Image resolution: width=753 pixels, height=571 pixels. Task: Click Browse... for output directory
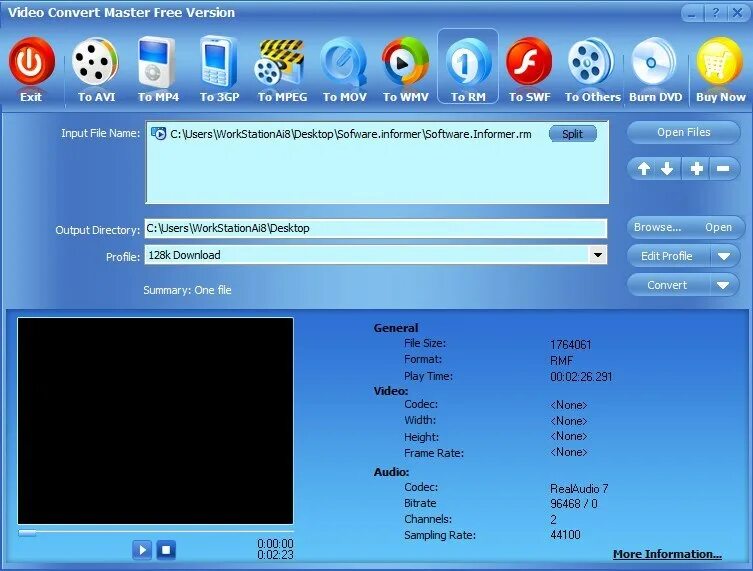coord(657,228)
